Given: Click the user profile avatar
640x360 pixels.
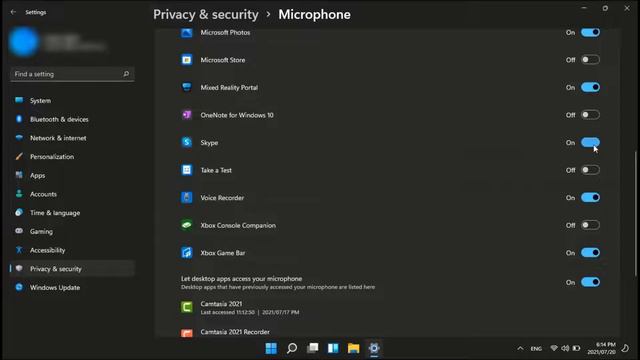Looking at the screenshot, I should click(x=24, y=42).
